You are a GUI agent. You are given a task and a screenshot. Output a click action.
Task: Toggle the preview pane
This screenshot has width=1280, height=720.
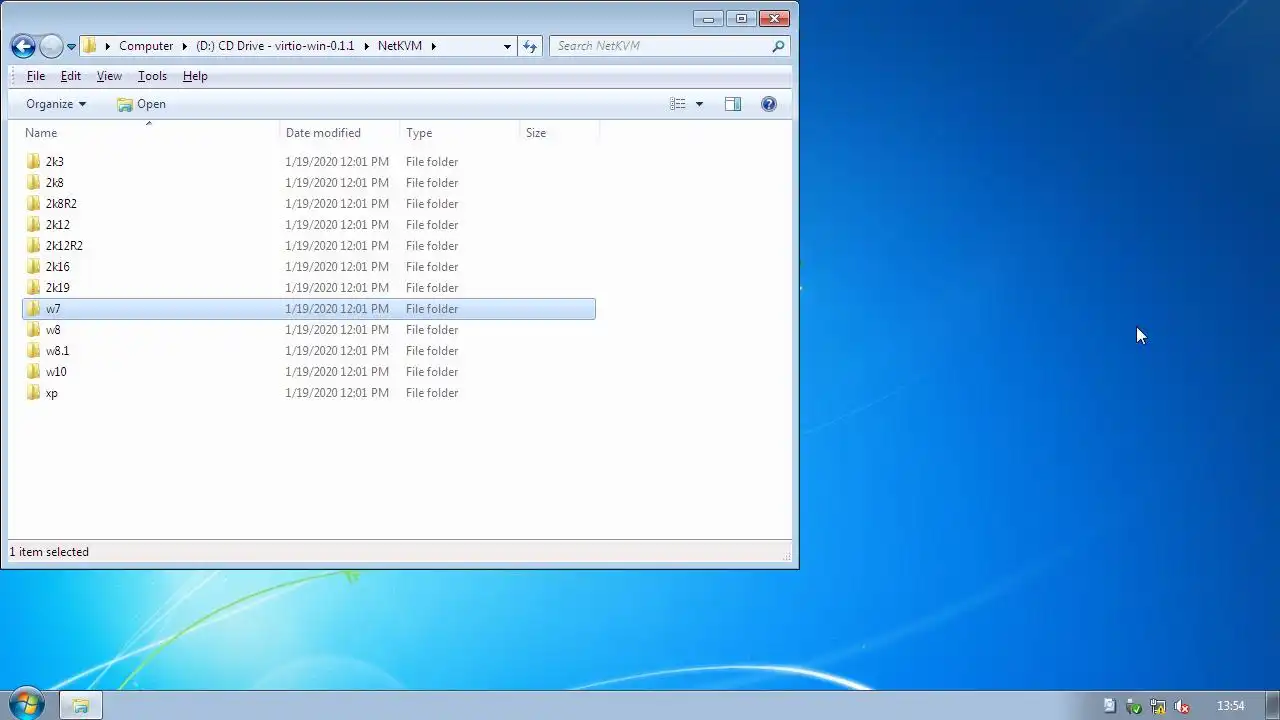click(733, 104)
